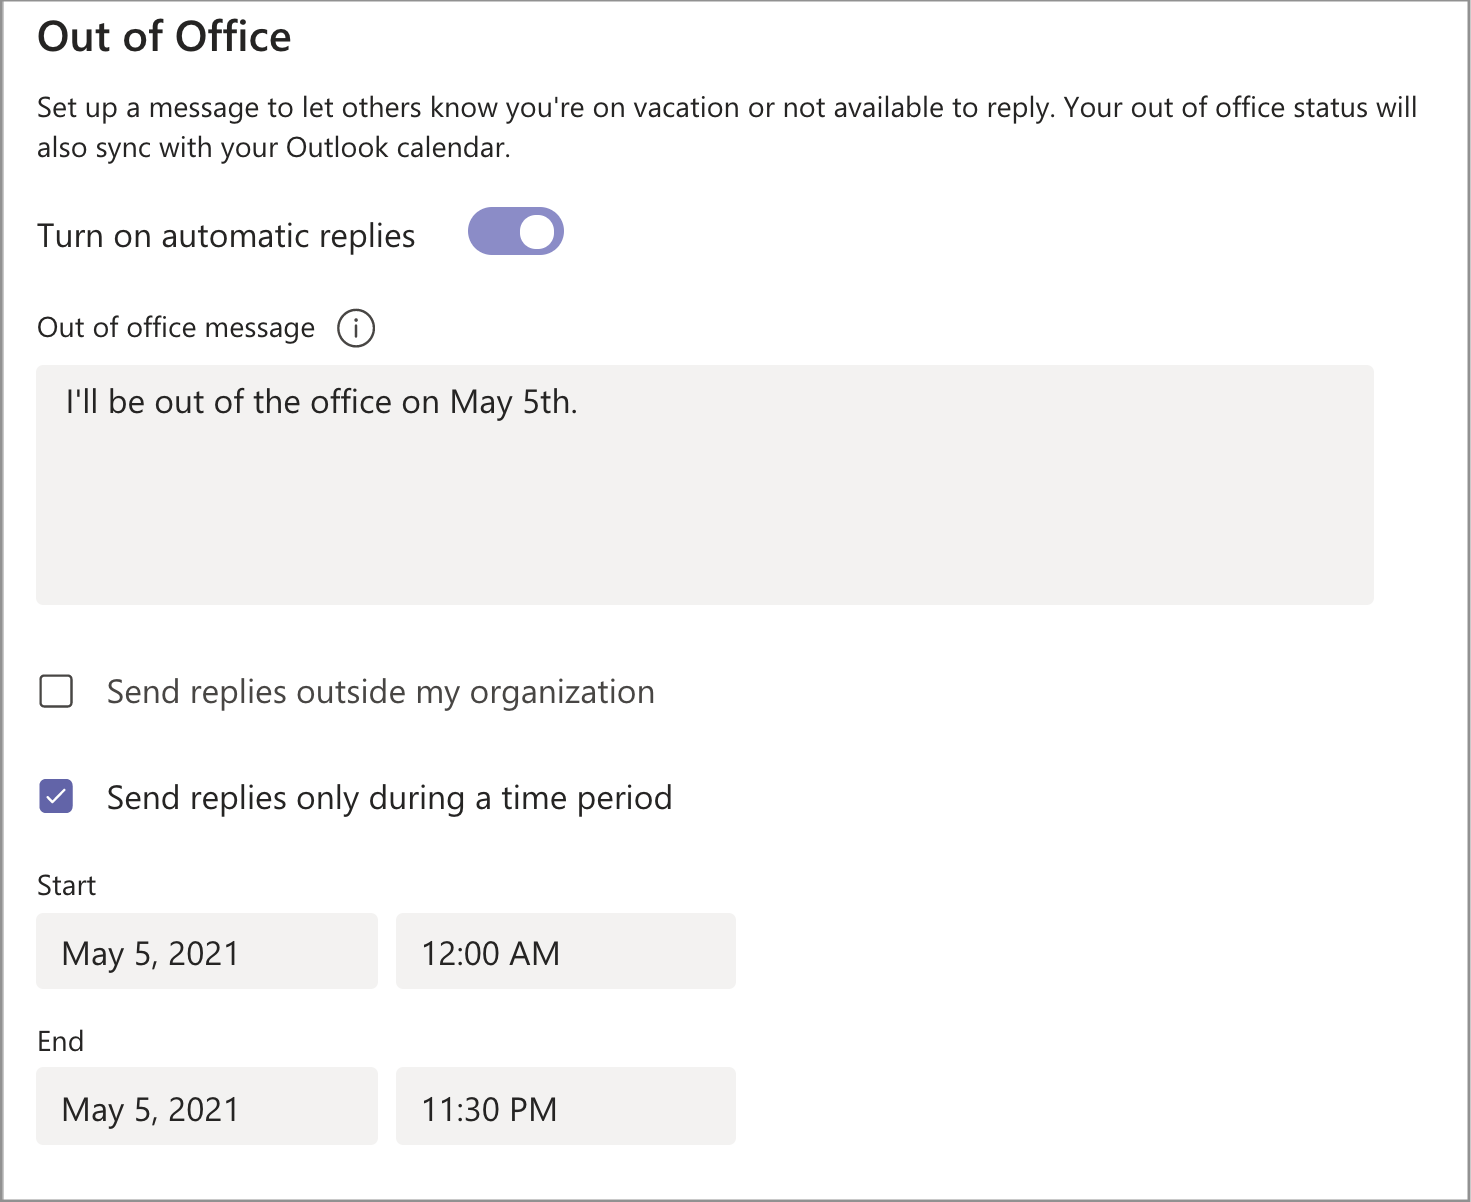Open the Start date picker showing May 5, 2021

click(x=206, y=952)
